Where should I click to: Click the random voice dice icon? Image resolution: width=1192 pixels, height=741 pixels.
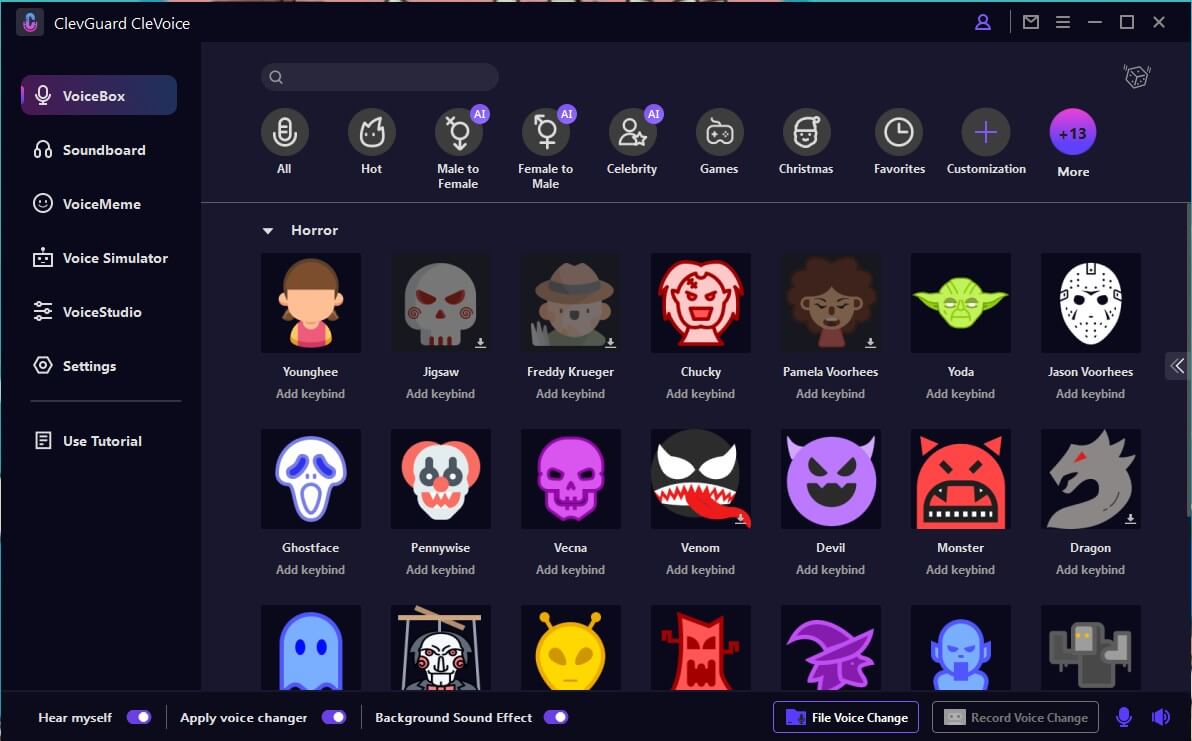[1137, 76]
